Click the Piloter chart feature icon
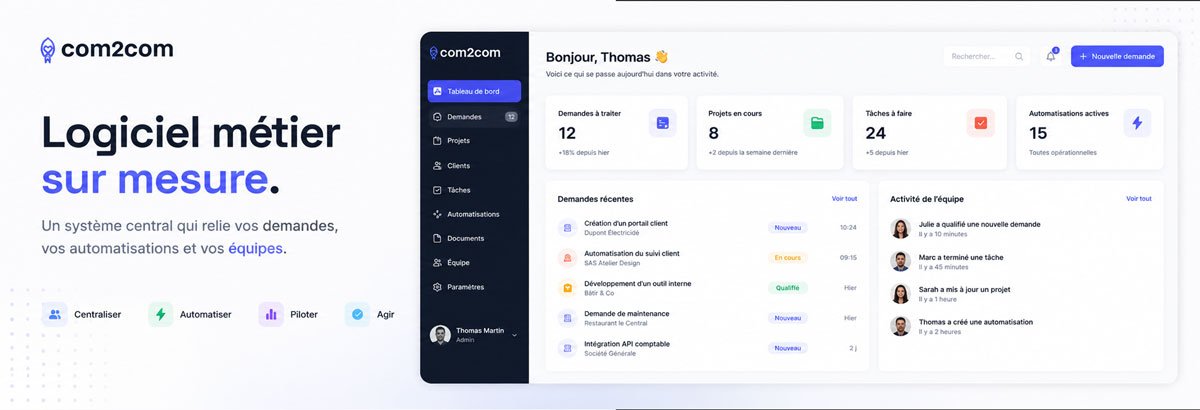This screenshot has width=1200, height=410. pyautogui.click(x=271, y=314)
